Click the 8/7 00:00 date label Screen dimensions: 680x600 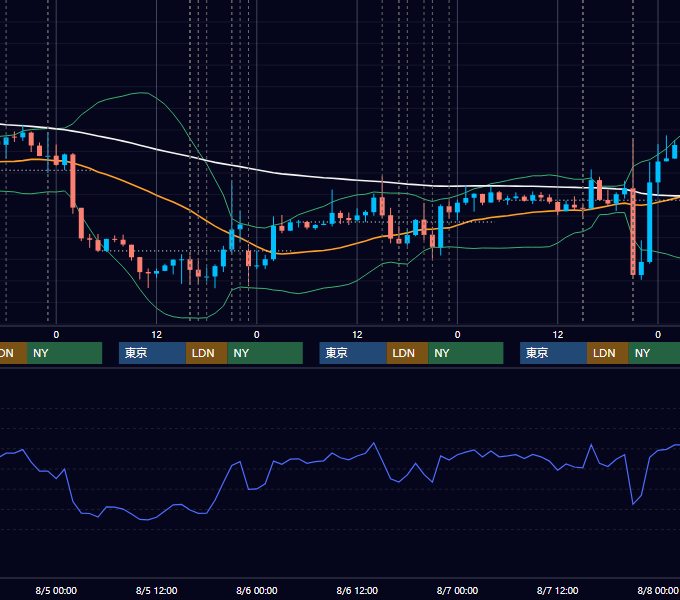point(457,590)
